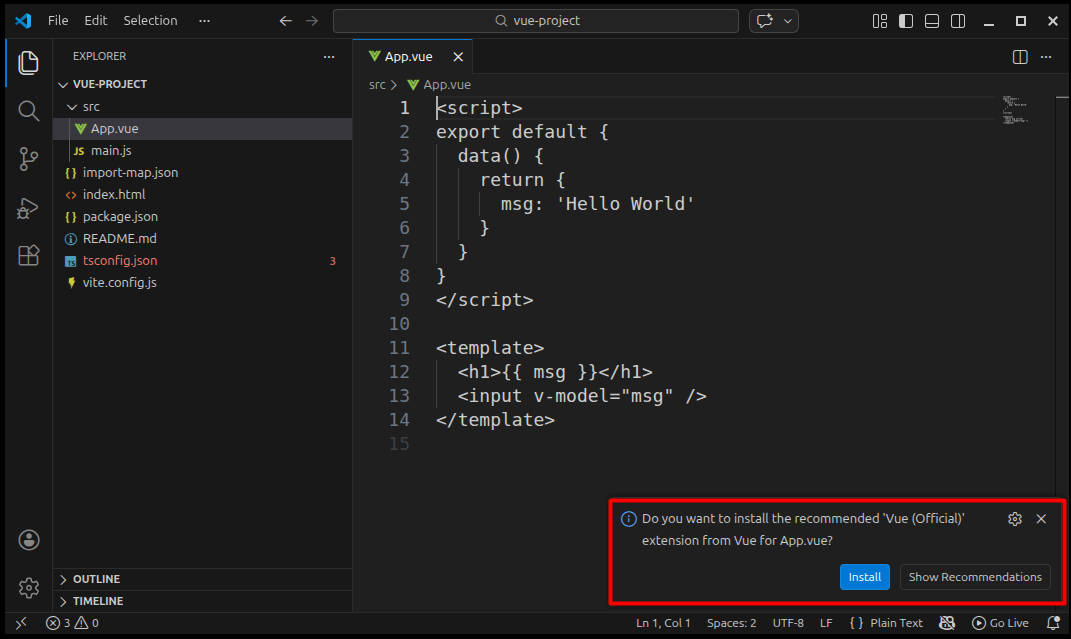Image resolution: width=1071 pixels, height=639 pixels.
Task: Open editor More Actions menu
Action: (1046, 57)
